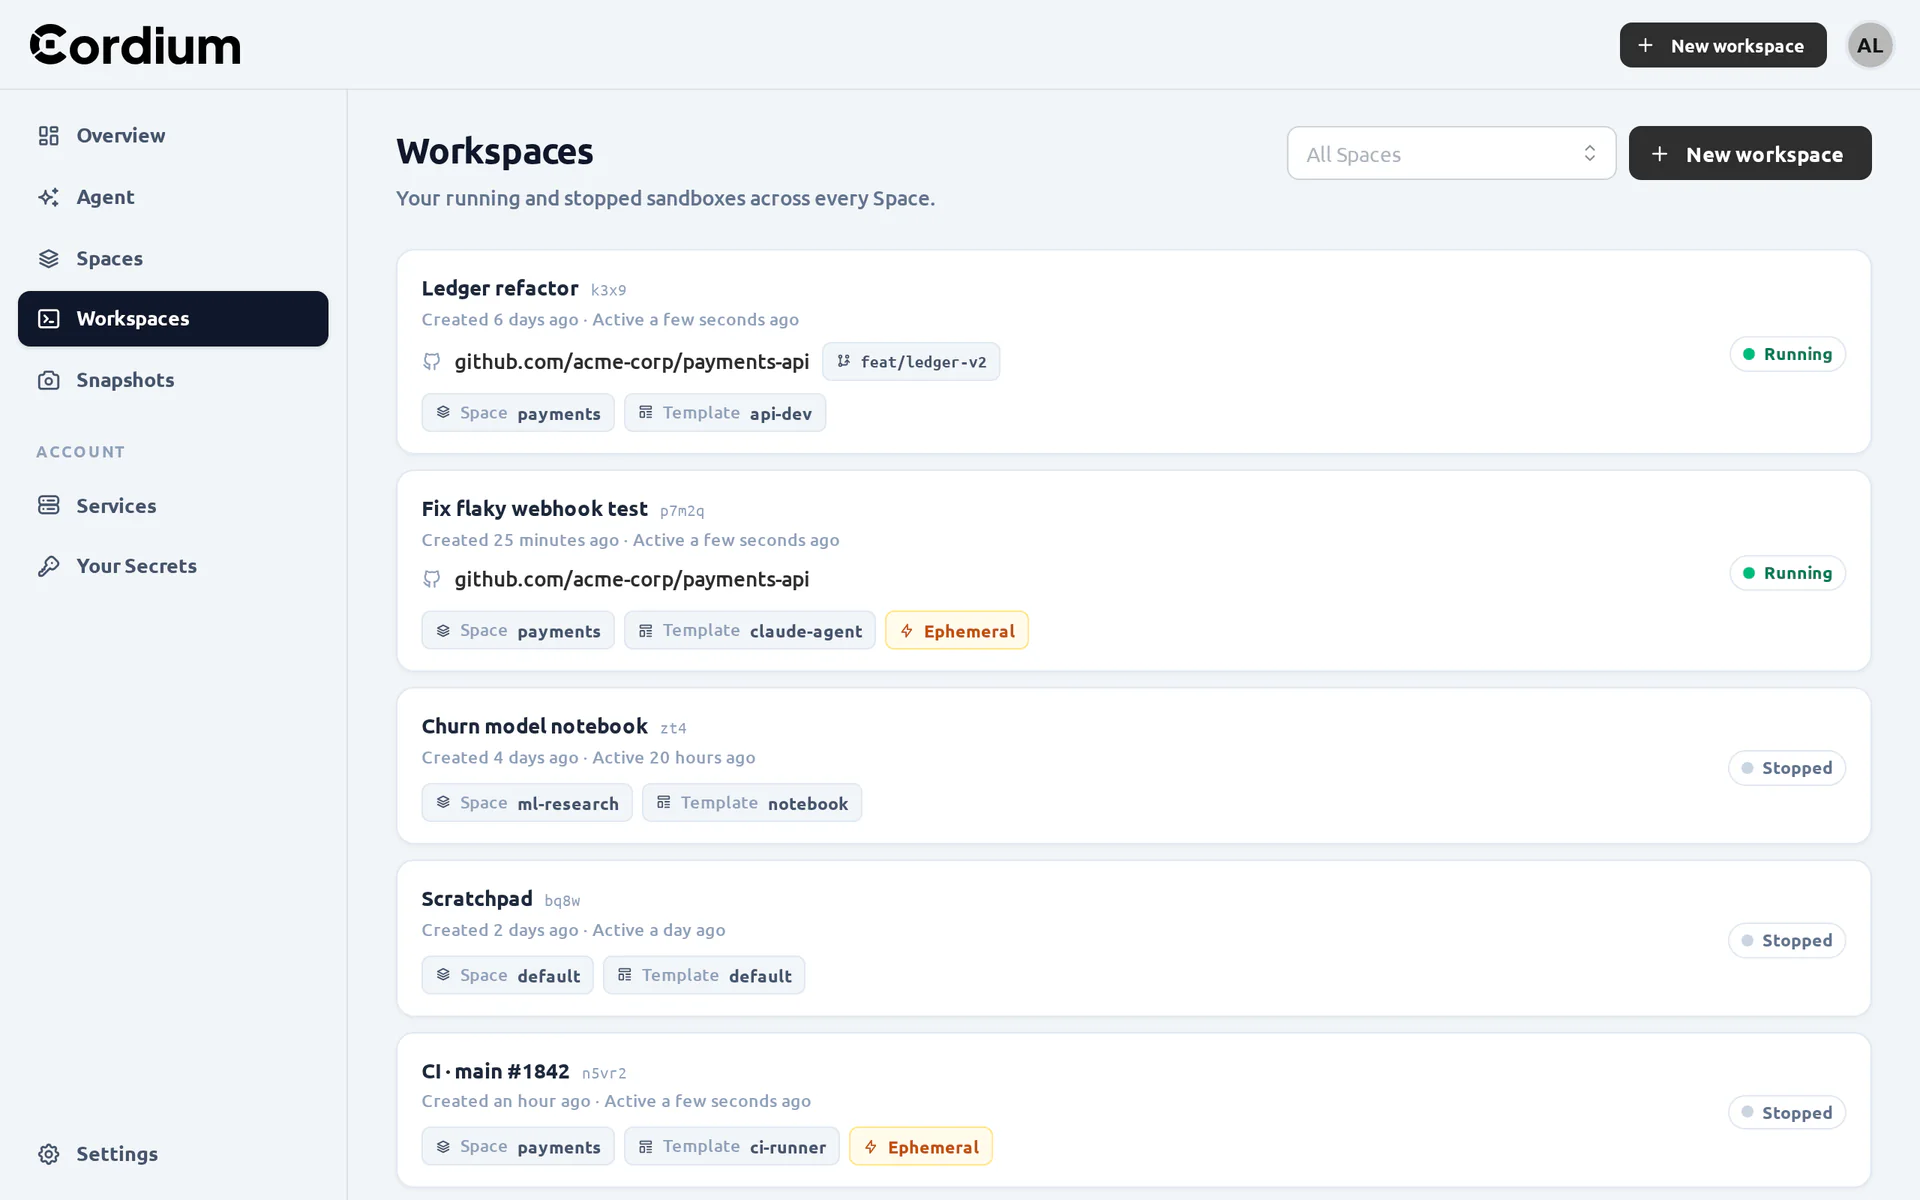
Task: Click lightning icon in CI main #1842 Ephemeral badge
Action: pyautogui.click(x=870, y=1147)
